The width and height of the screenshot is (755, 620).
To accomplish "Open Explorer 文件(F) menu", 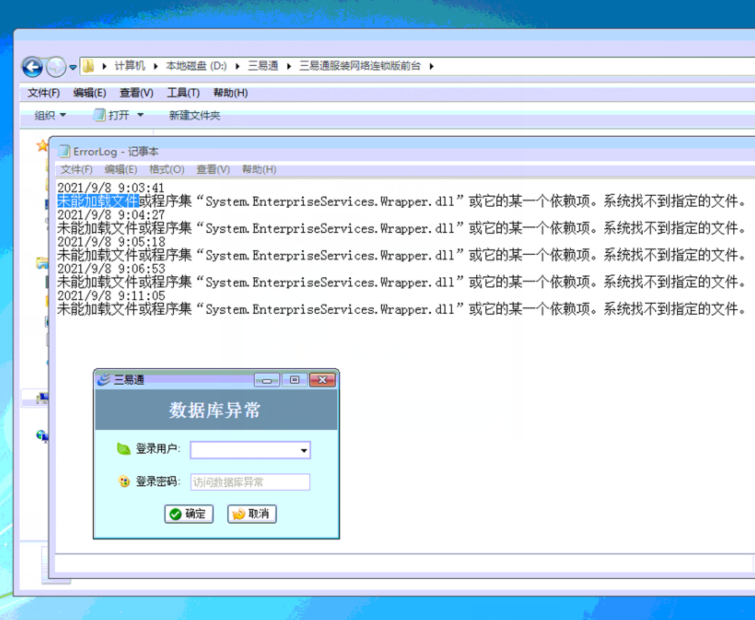I will click(43, 93).
